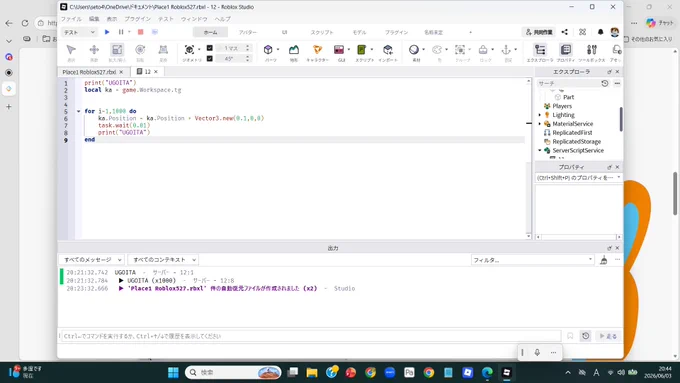The height and width of the screenshot is (383, 680).
Task: Select the Rotate tool icon
Action: (x=140, y=50)
